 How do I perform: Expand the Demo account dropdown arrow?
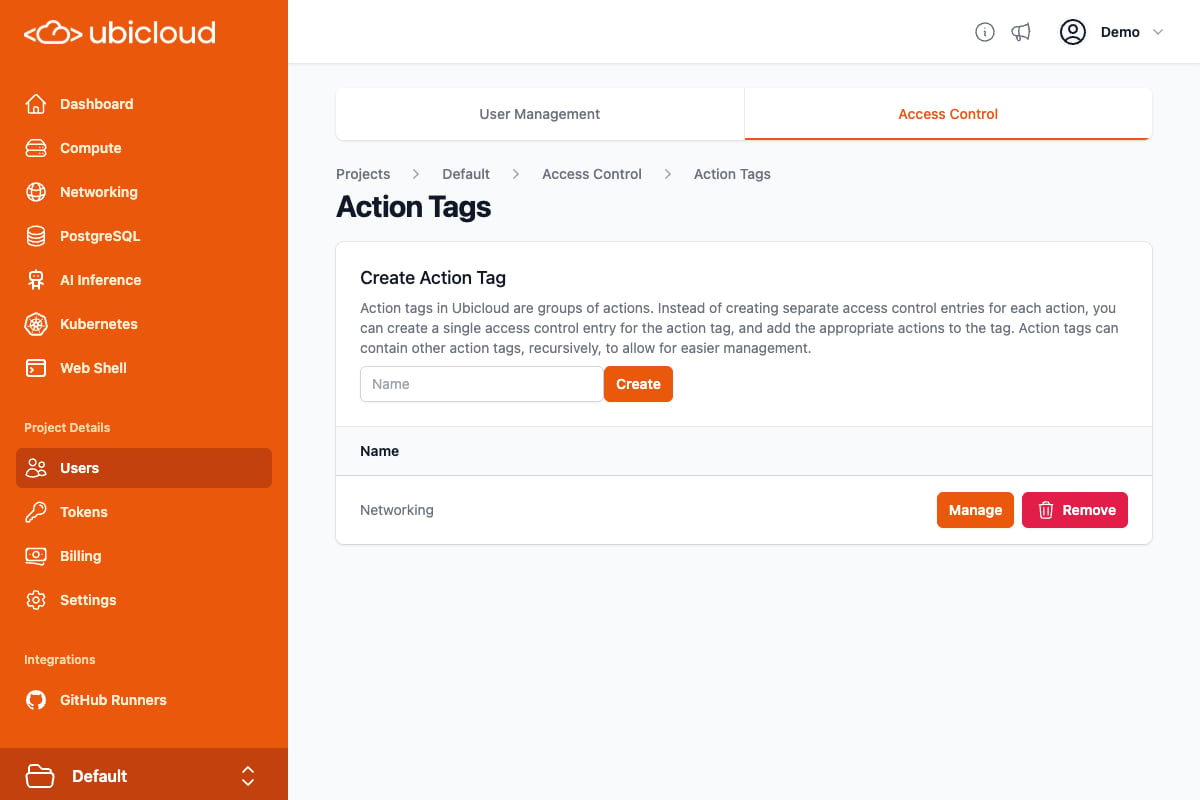pyautogui.click(x=1158, y=32)
